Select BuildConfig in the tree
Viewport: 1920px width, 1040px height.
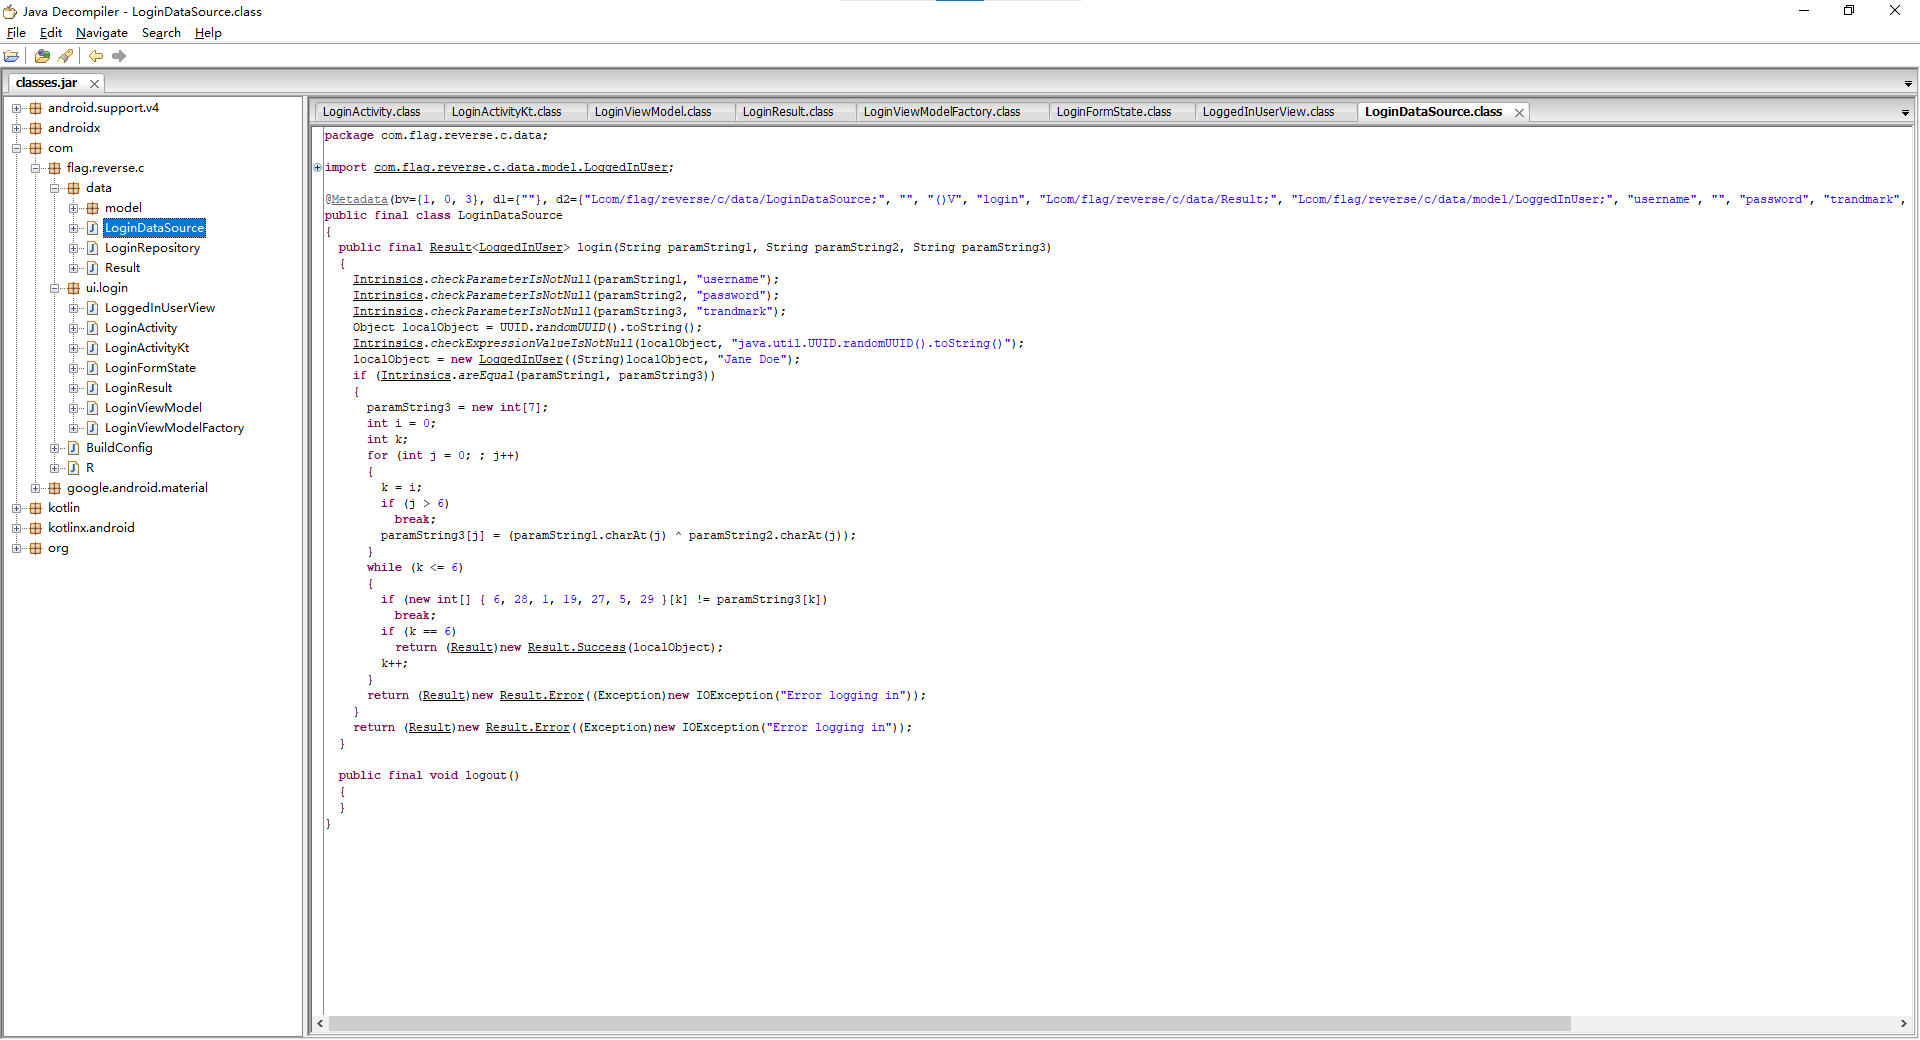[x=119, y=448]
